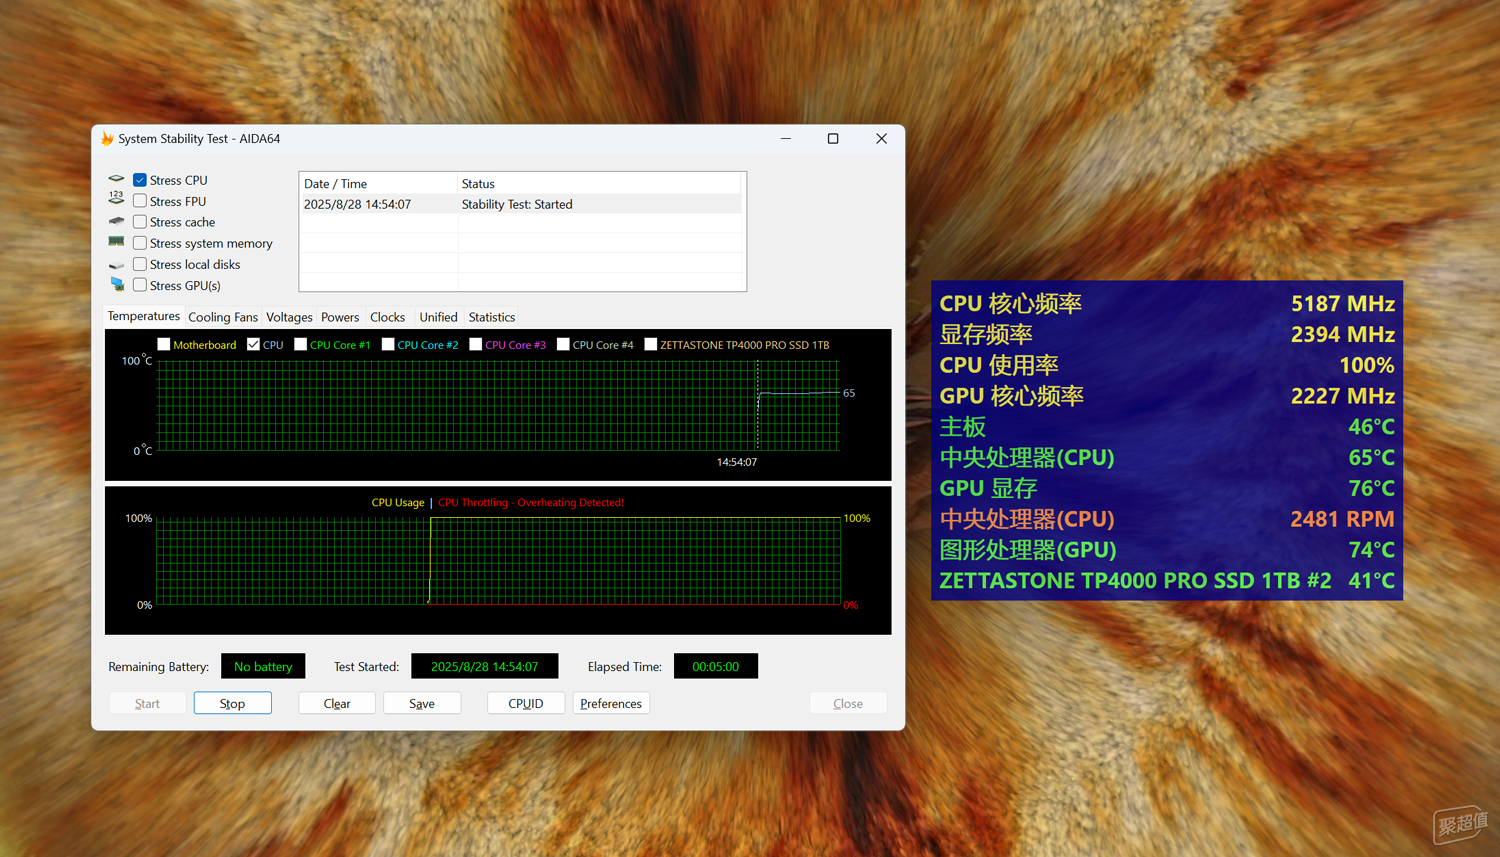Enable the Stress FPU checkbox
This screenshot has width=1500, height=857.
point(140,201)
